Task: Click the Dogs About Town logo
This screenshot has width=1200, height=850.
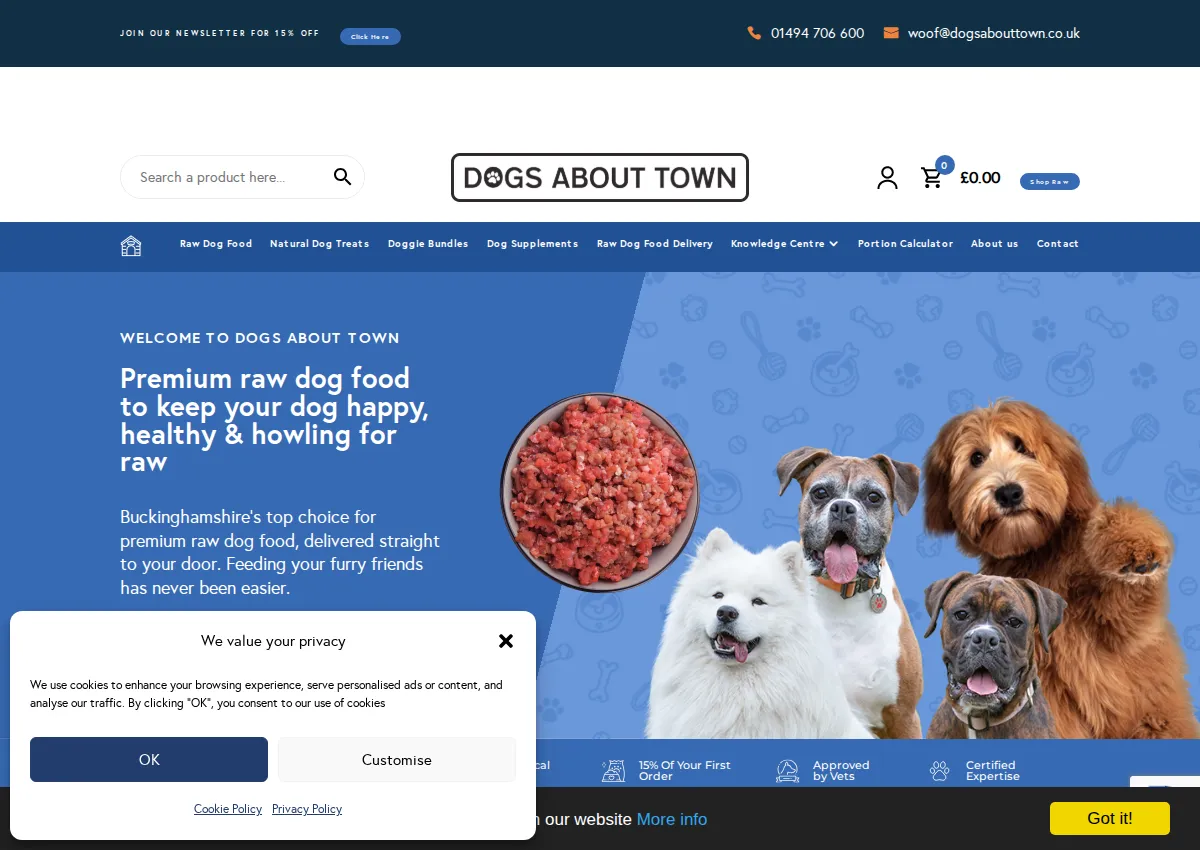Action: (x=600, y=178)
